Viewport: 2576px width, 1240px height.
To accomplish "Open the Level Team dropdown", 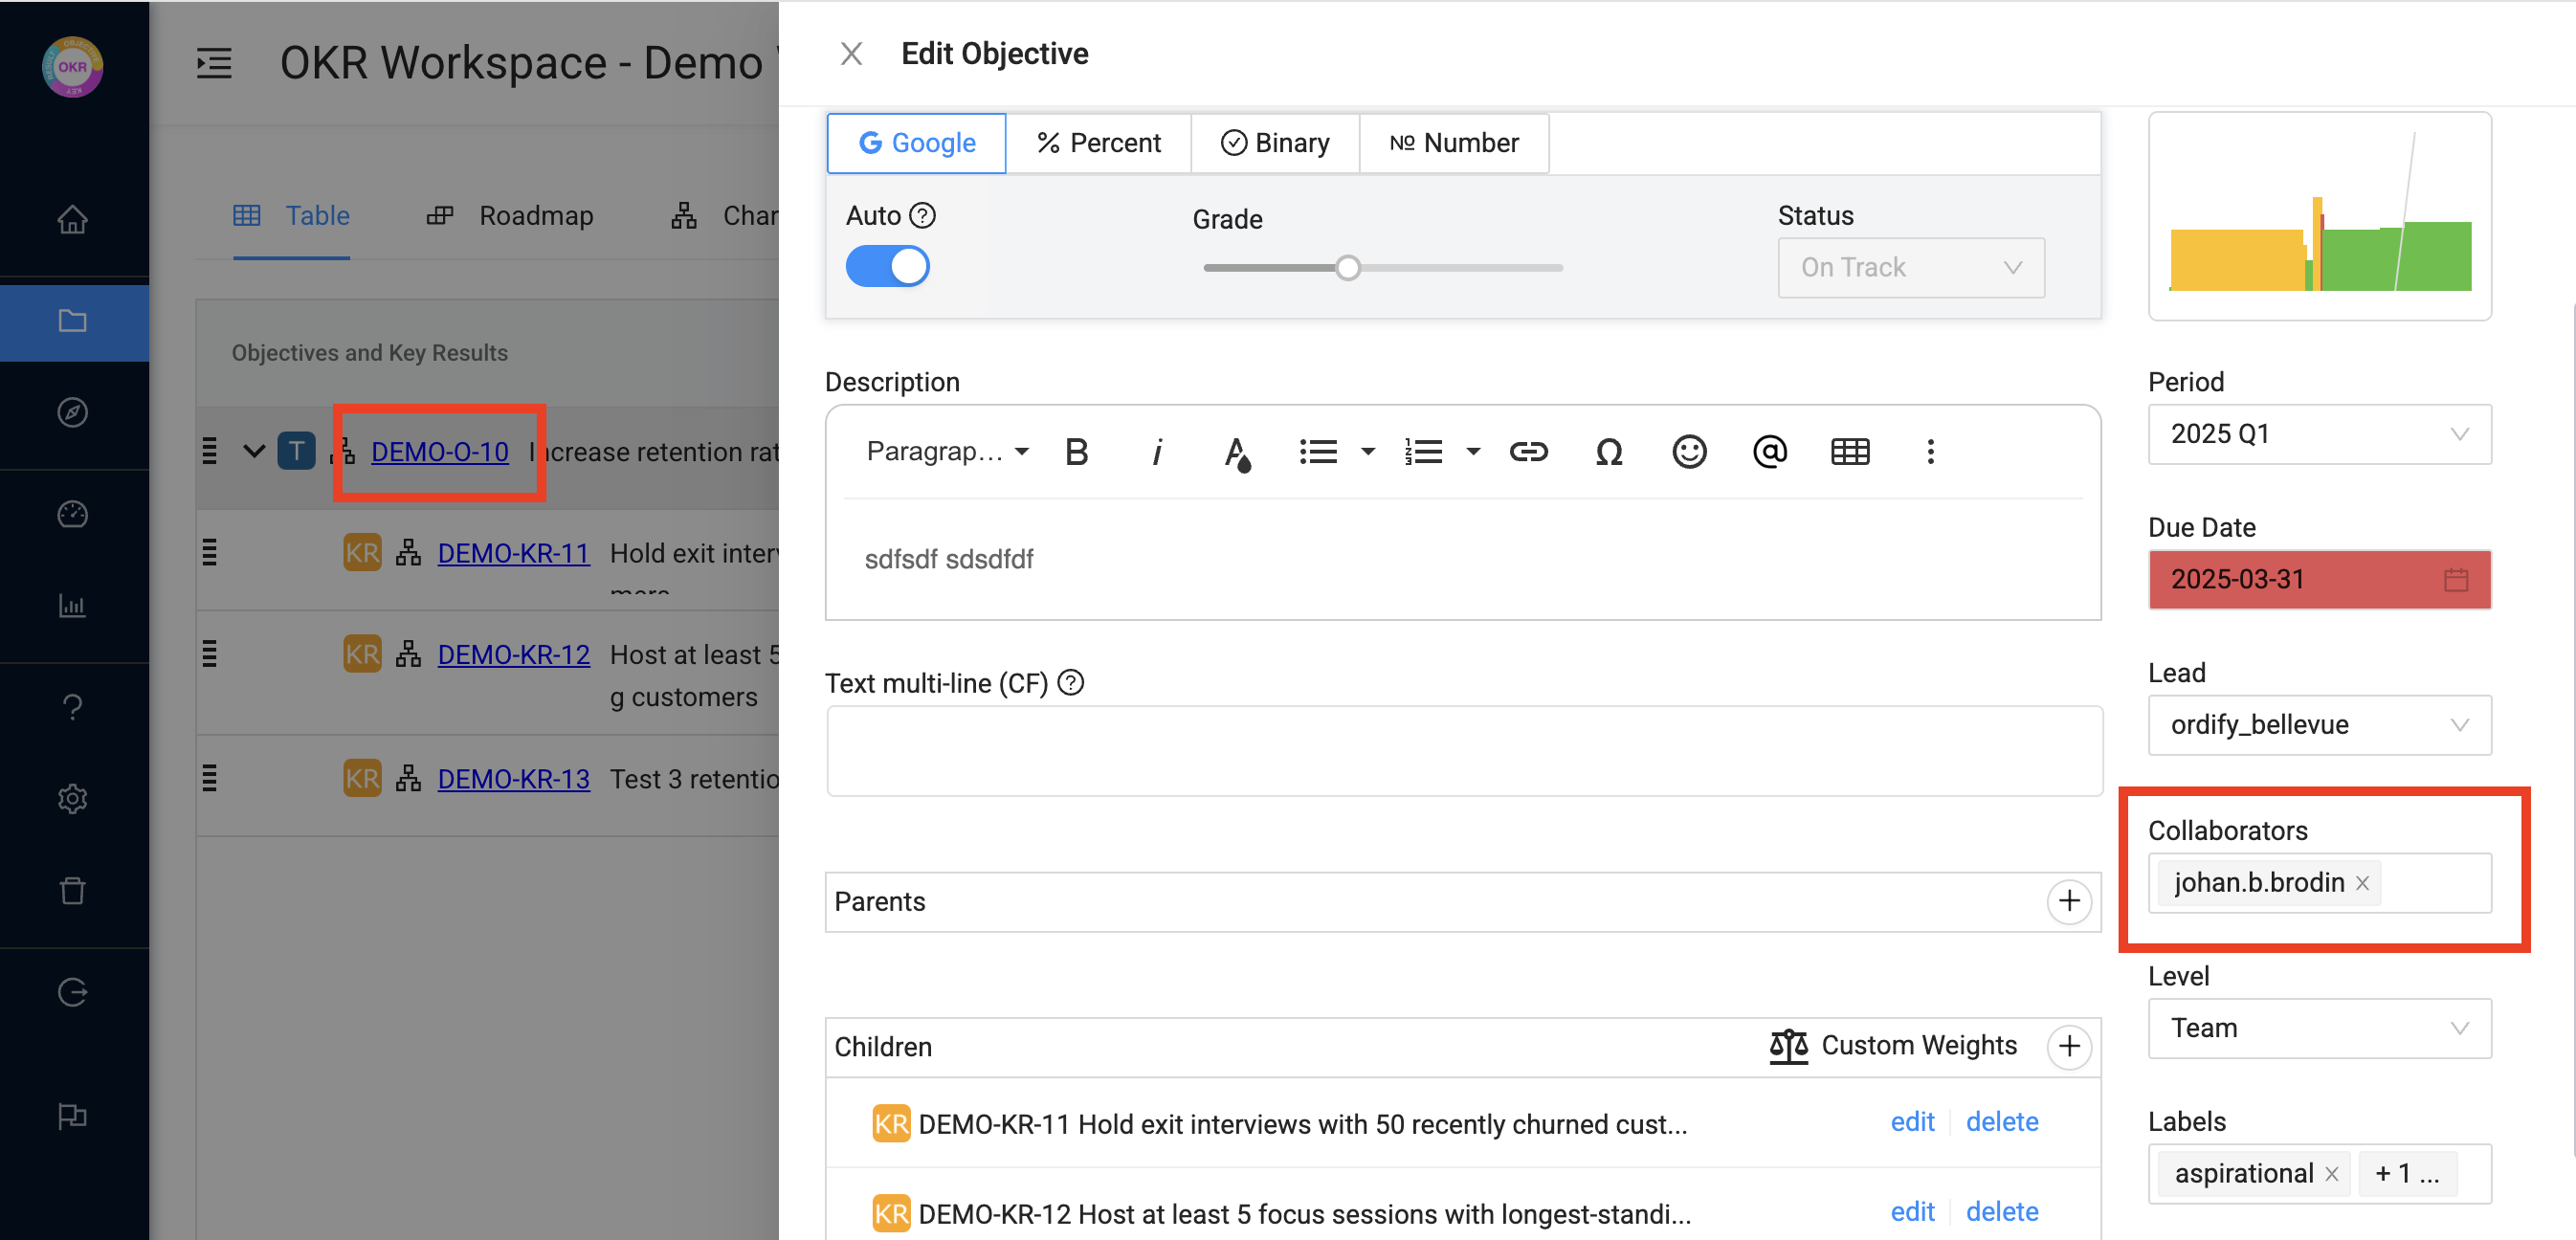I will coord(2318,1028).
